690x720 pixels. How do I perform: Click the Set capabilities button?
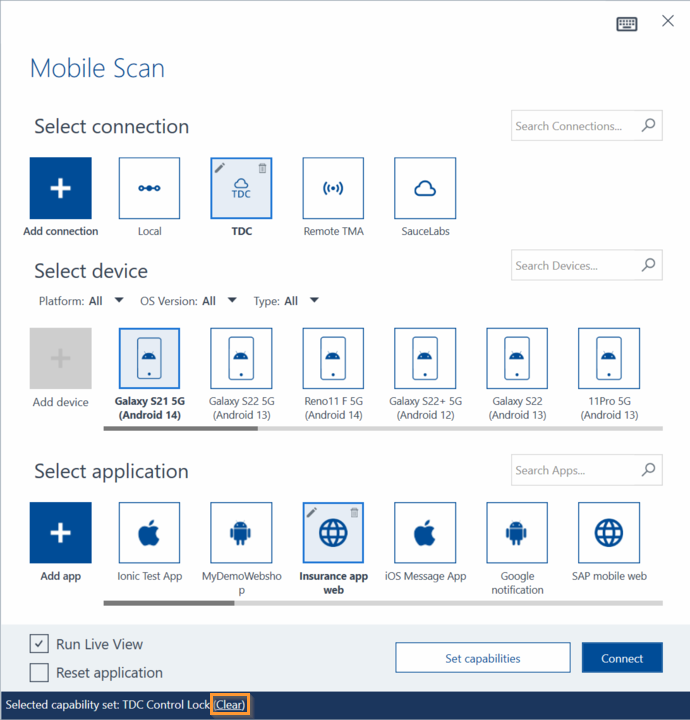[483, 658]
